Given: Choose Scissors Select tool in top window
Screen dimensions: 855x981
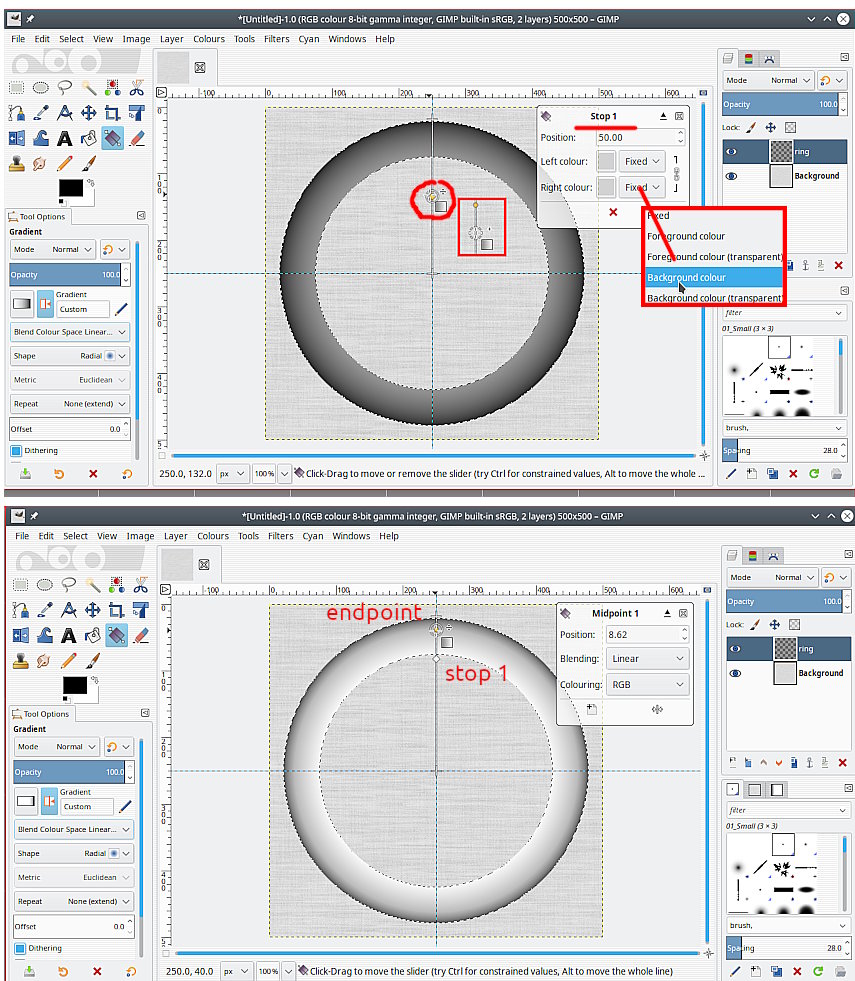Looking at the screenshot, I should [x=136, y=88].
